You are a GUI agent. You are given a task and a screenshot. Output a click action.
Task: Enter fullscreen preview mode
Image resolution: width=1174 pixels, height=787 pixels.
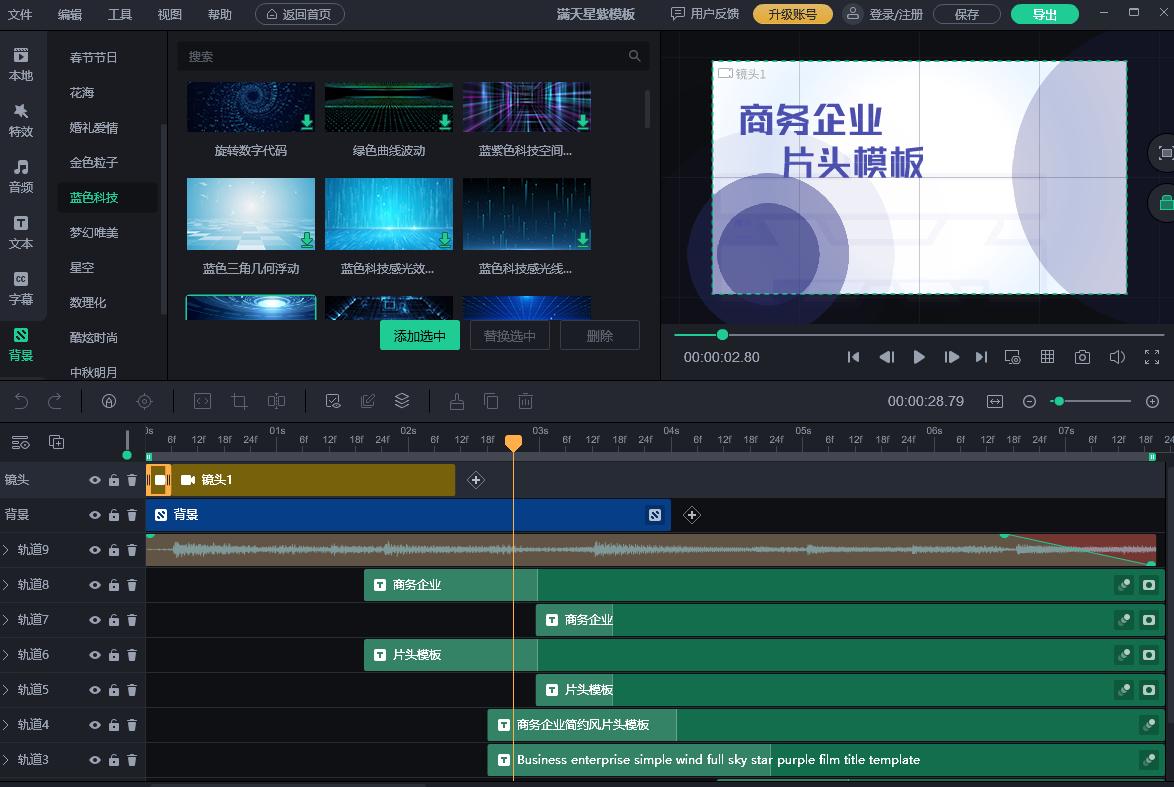click(1152, 356)
